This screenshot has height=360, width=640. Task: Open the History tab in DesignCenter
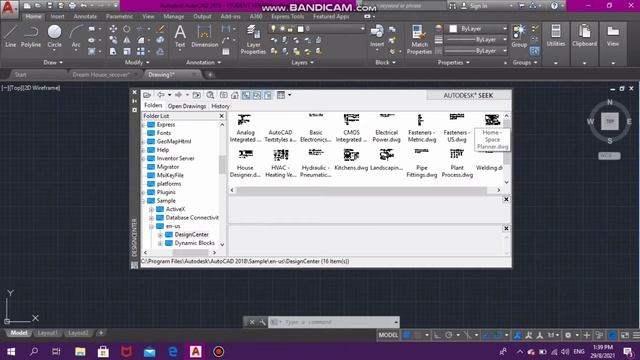220,106
